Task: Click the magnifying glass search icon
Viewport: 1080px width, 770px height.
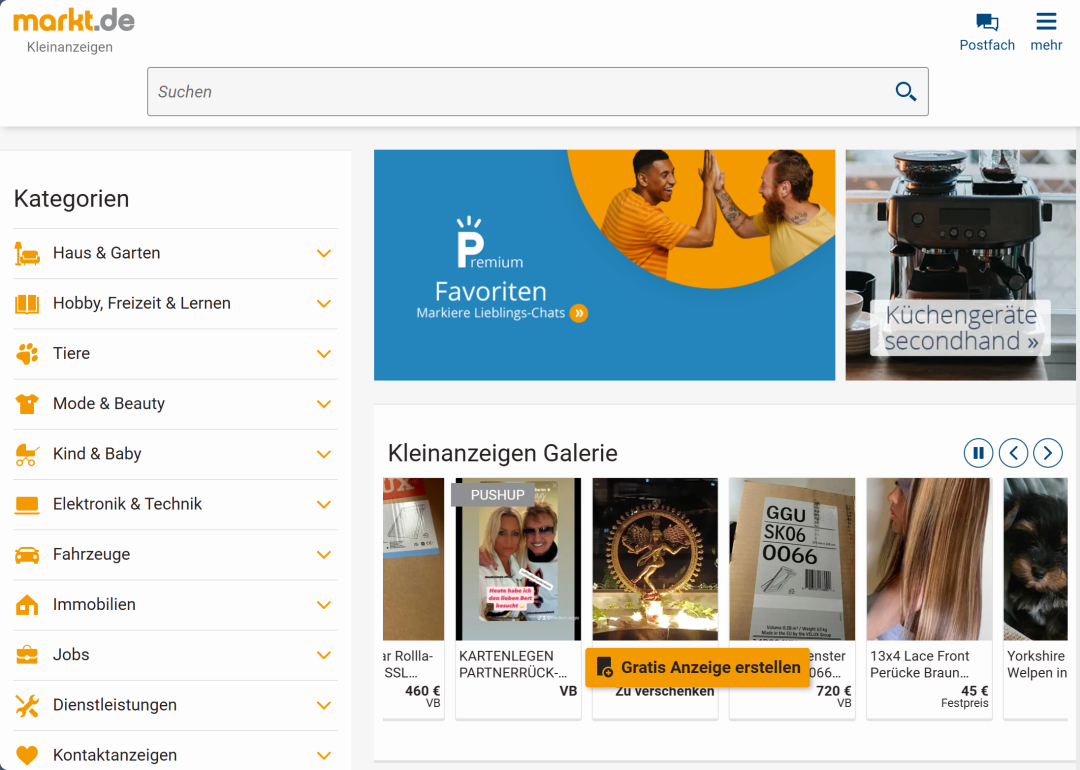Action: (906, 92)
